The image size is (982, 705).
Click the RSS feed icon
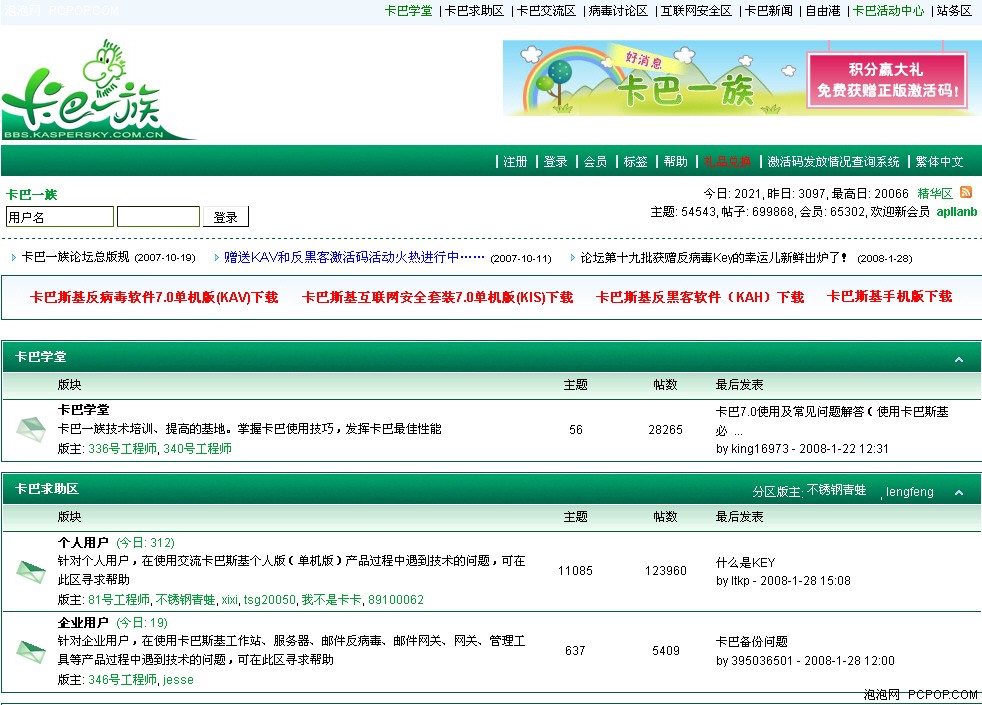pyautogui.click(x=966, y=192)
